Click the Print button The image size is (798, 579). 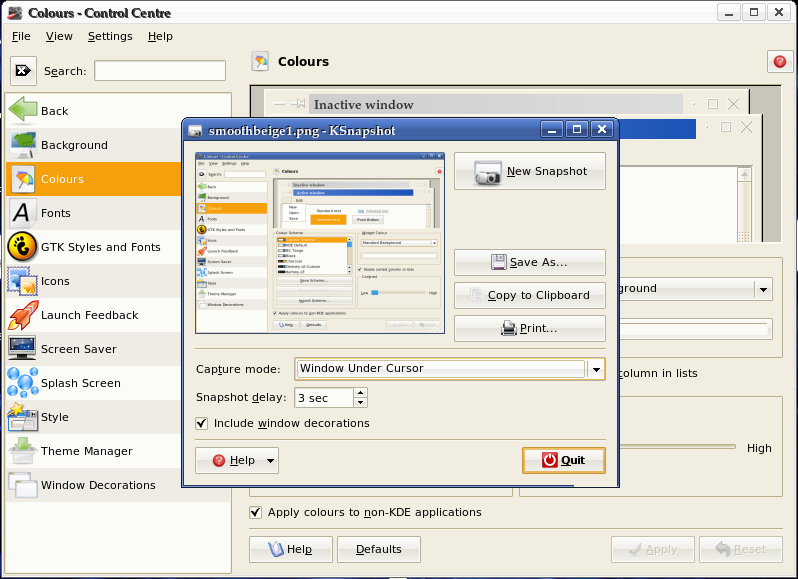click(530, 328)
